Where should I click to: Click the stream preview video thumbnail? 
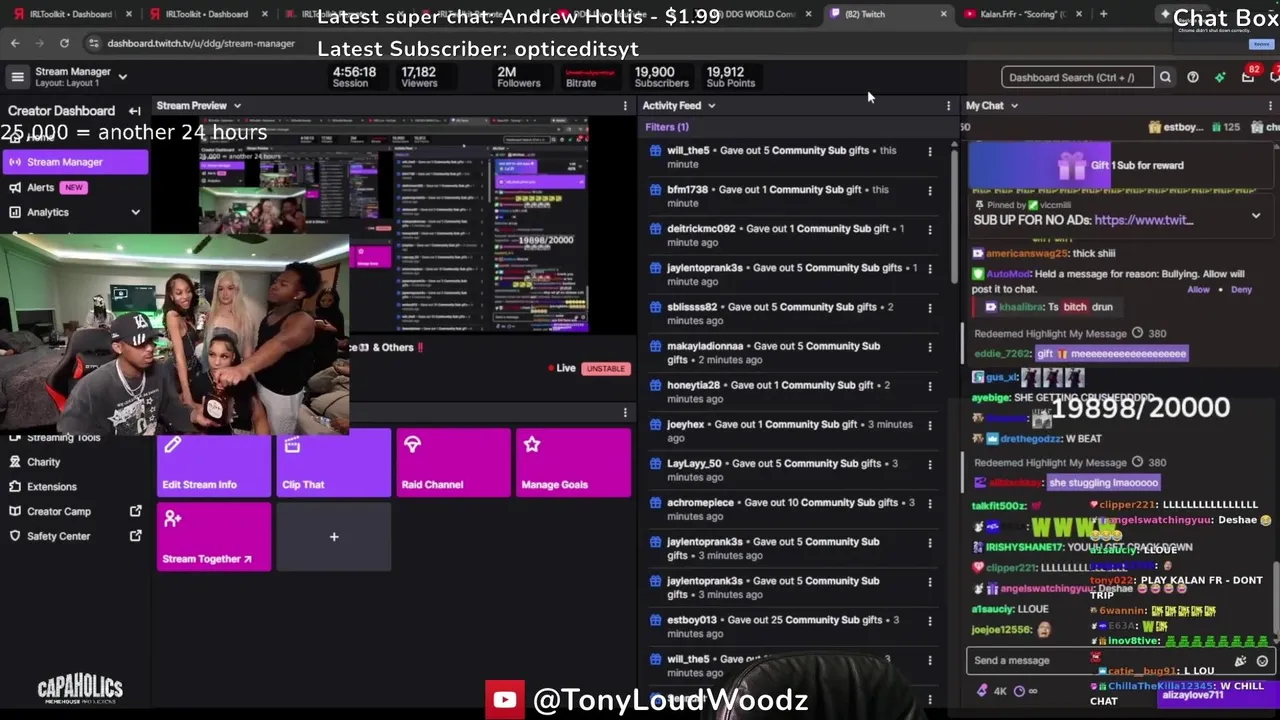[393, 225]
